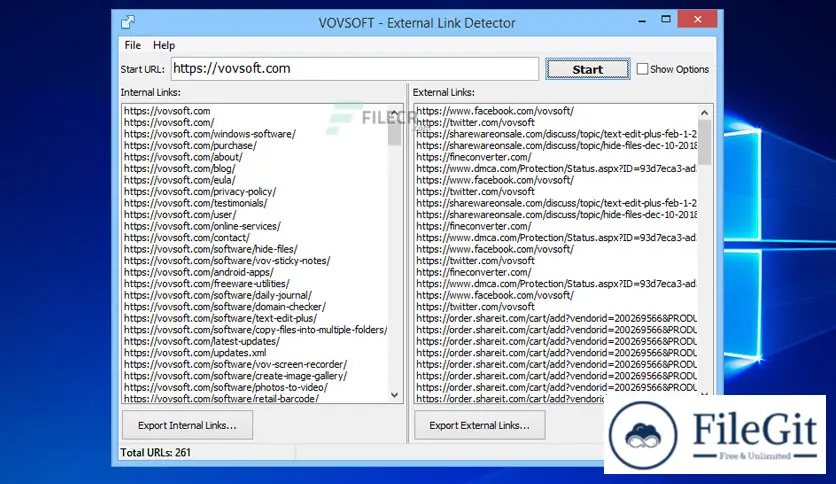Select internal link vovsoft.com/software/vov-screen-recorder/
Viewport: 836px width, 484px height.
[x=235, y=365]
